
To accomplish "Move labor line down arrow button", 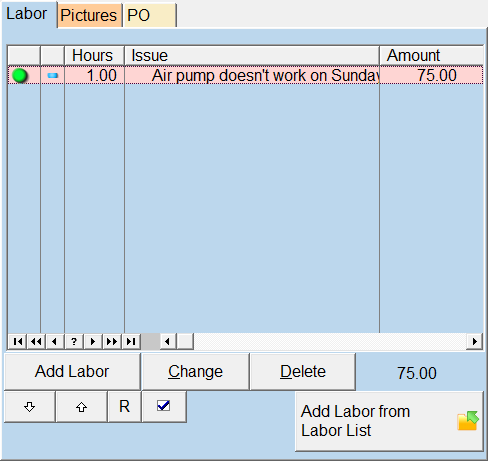I will point(30,407).
